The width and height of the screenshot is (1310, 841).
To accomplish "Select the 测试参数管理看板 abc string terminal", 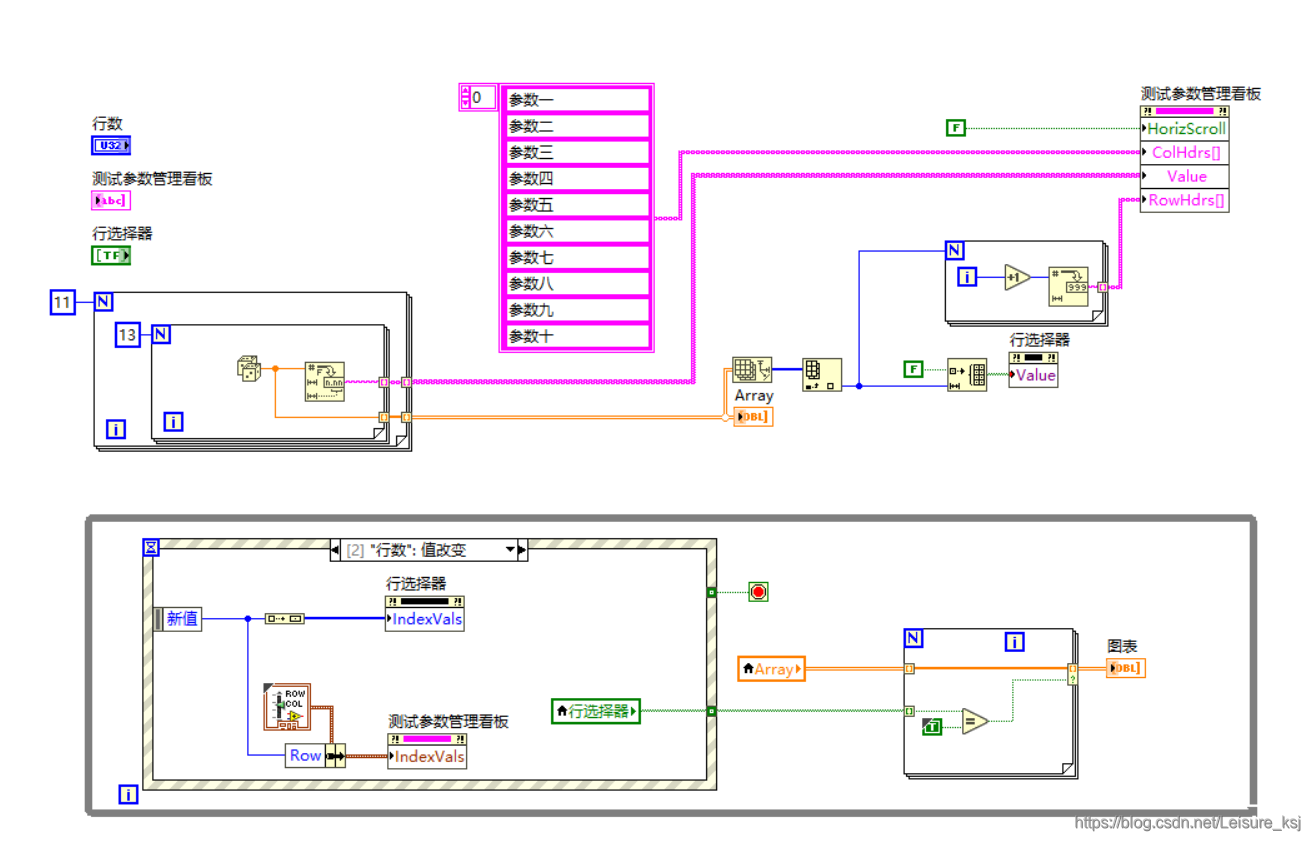I will (111, 200).
